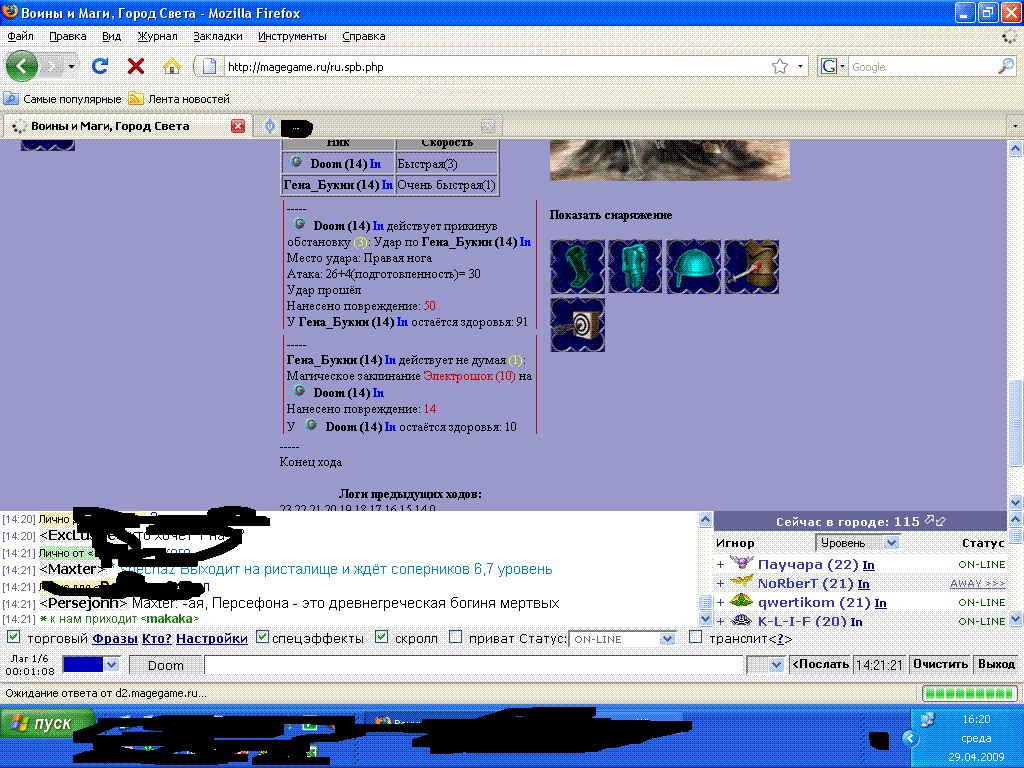Open the Закладки menu

click(x=218, y=36)
